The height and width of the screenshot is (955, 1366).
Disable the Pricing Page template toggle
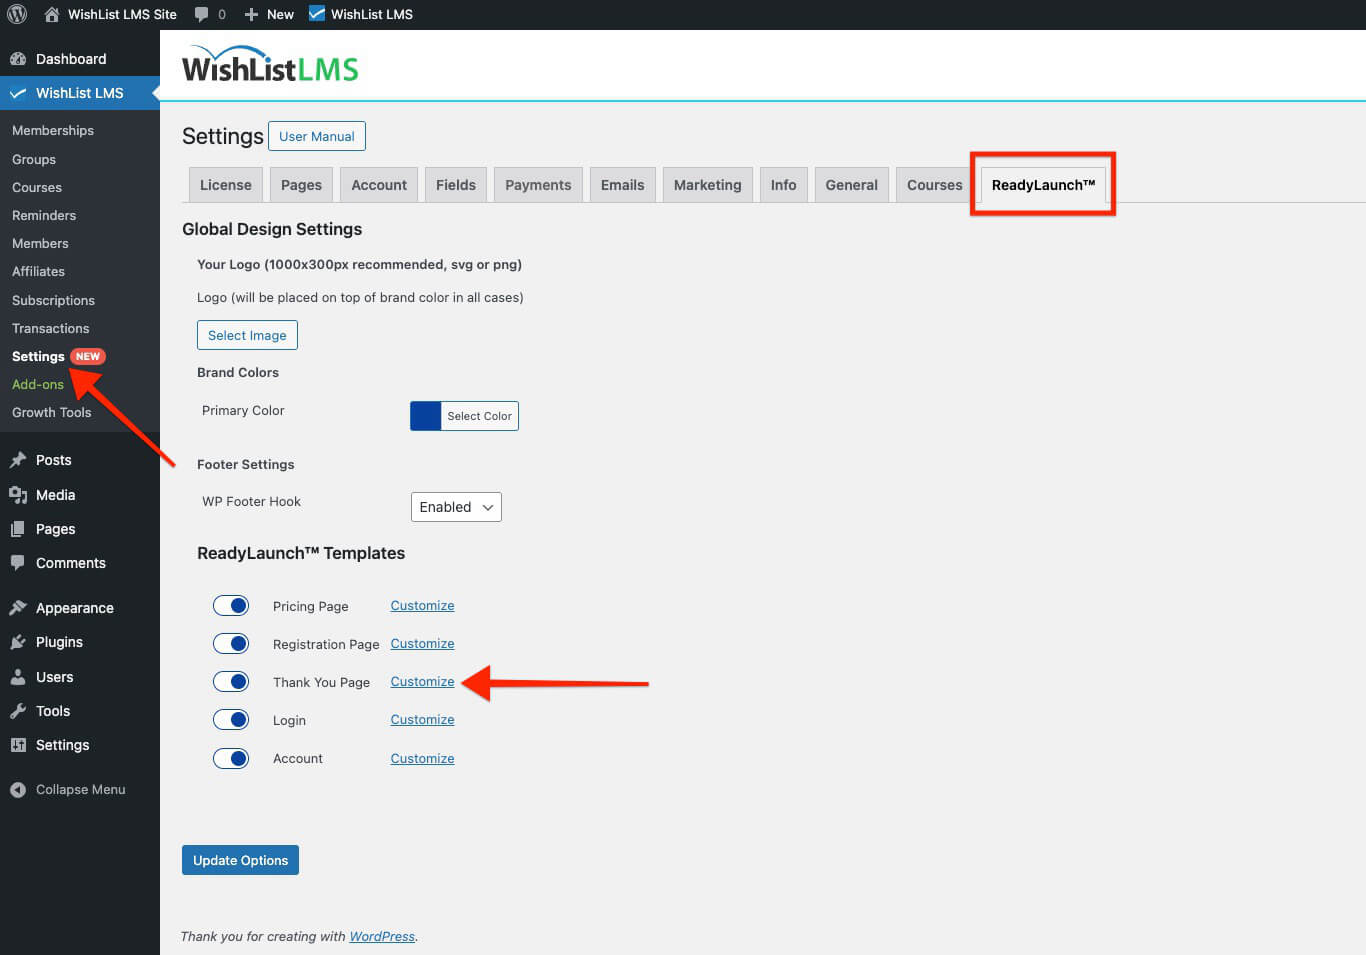coord(231,605)
